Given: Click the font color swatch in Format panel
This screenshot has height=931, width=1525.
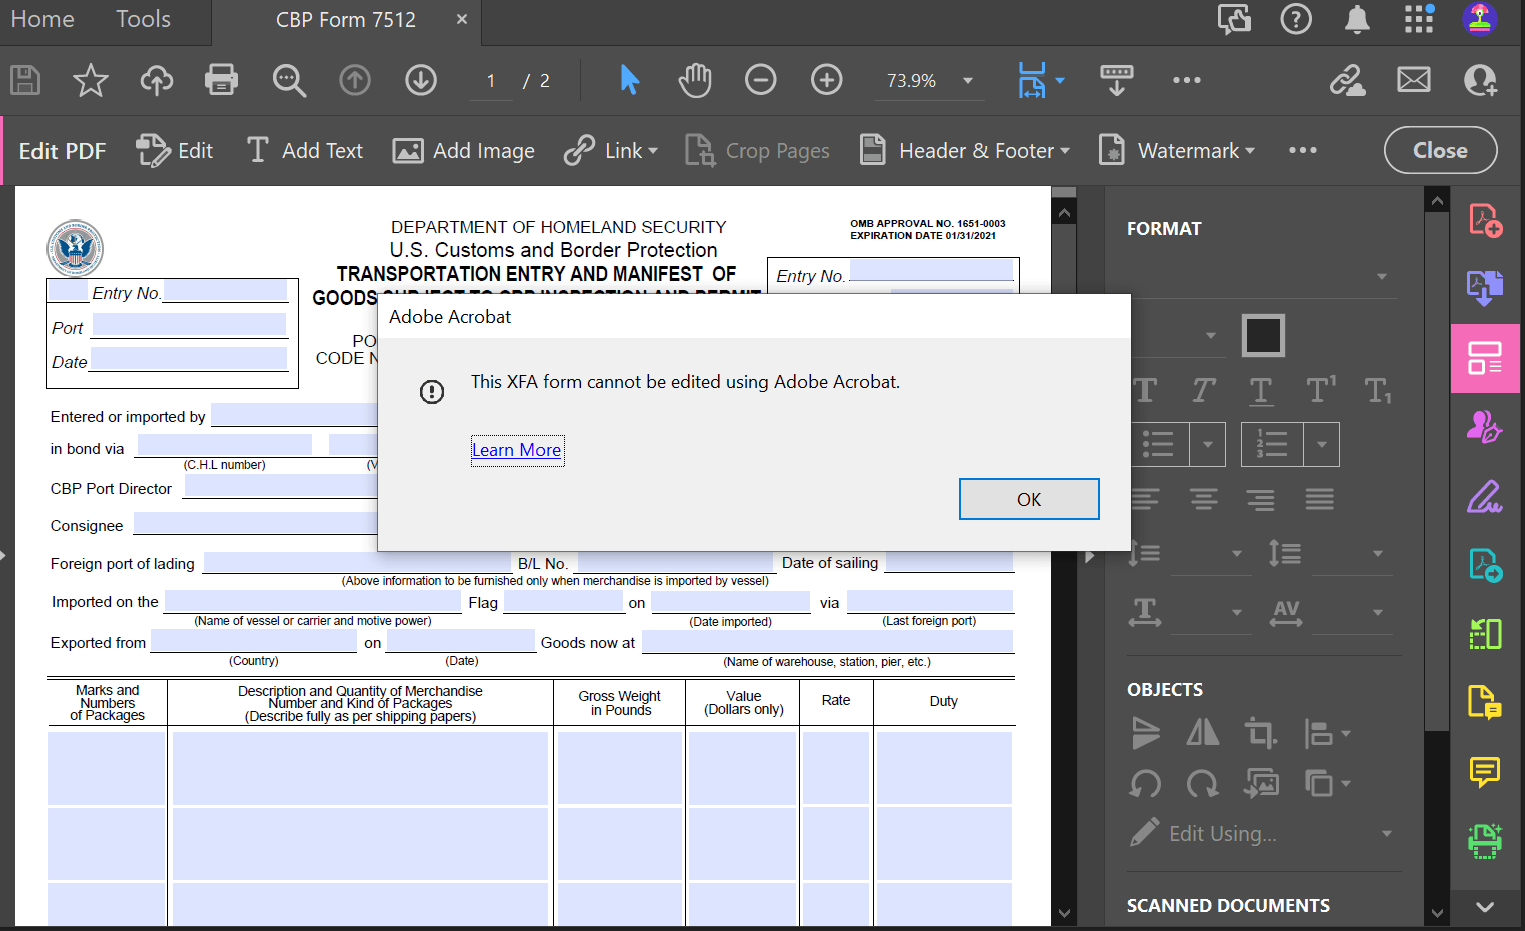Looking at the screenshot, I should (1262, 335).
